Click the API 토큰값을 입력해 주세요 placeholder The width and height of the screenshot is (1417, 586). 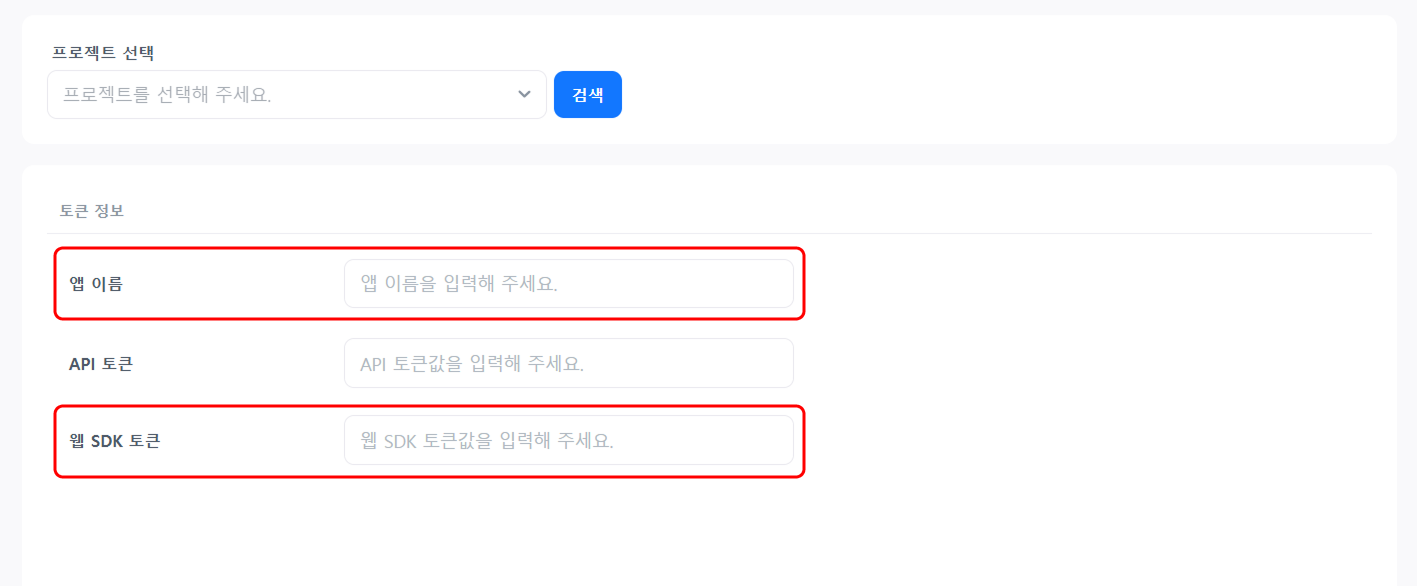[x=472, y=364]
